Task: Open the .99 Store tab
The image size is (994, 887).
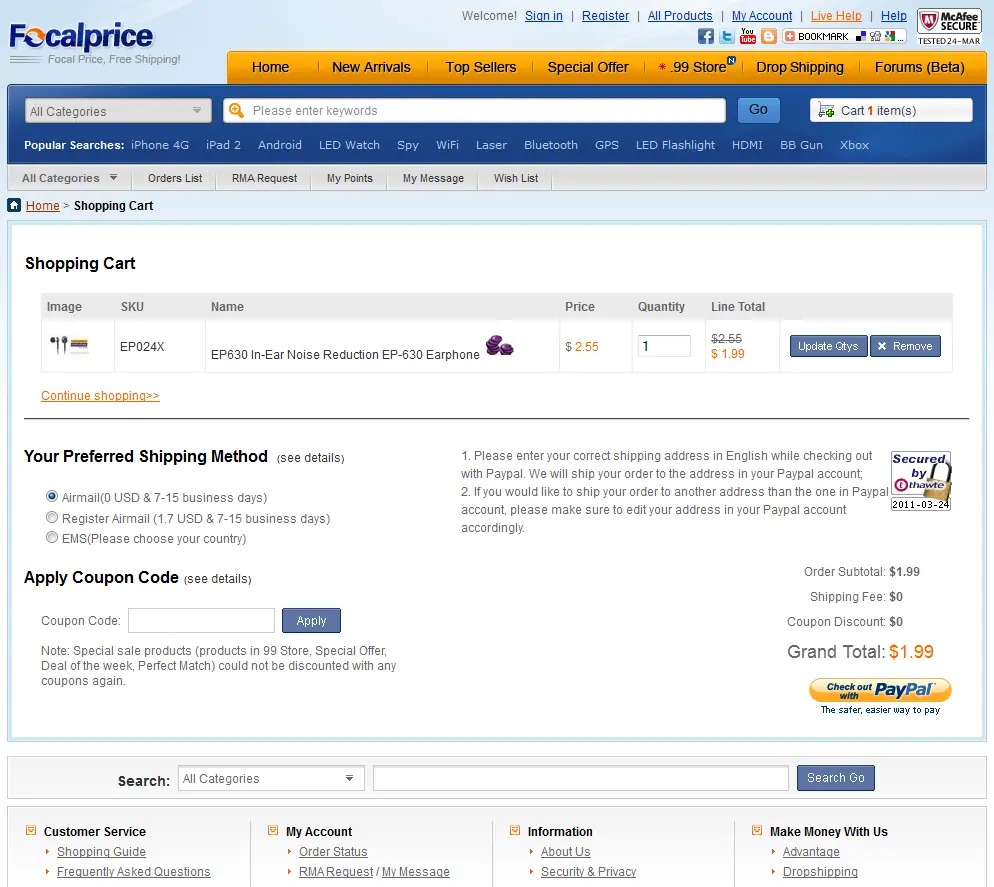Action: click(696, 67)
